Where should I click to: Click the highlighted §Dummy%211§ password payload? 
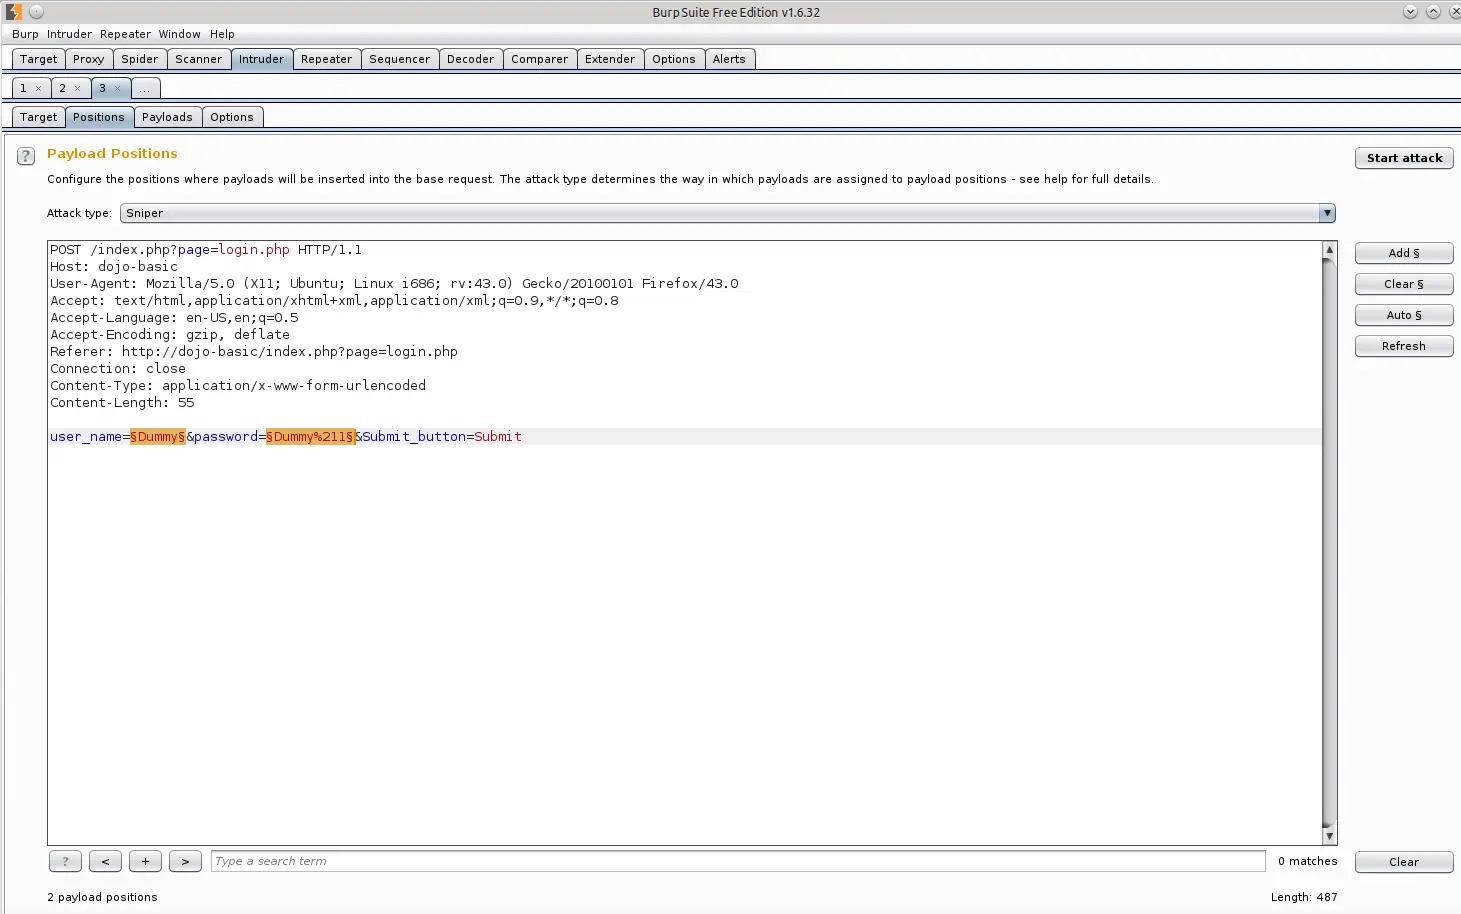point(310,437)
